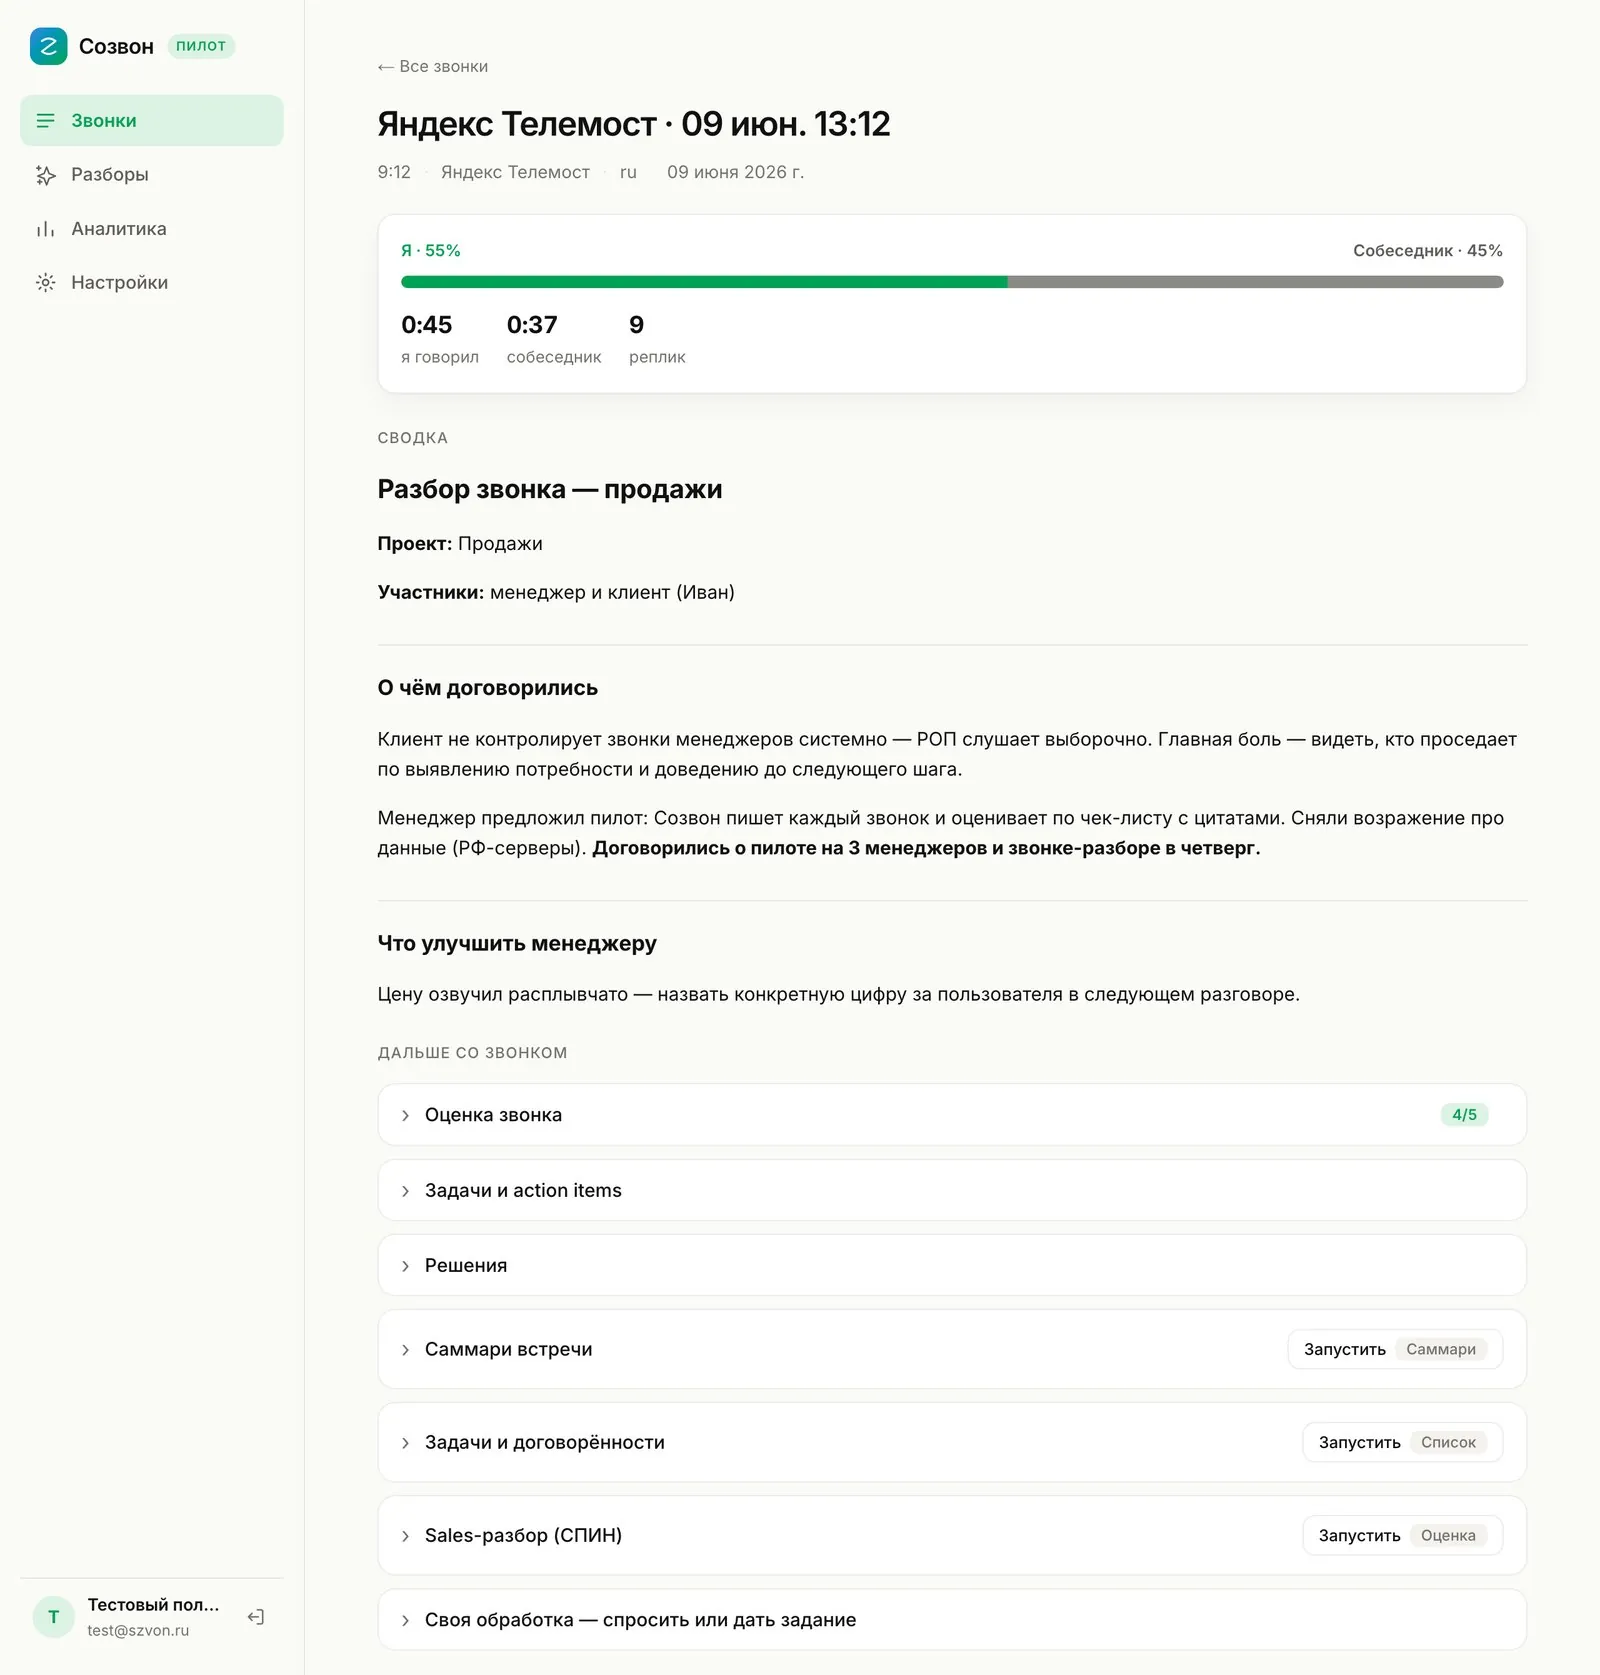Click the Разбор звонка — продажи heading
The height and width of the screenshot is (1675, 1600).
tap(550, 489)
